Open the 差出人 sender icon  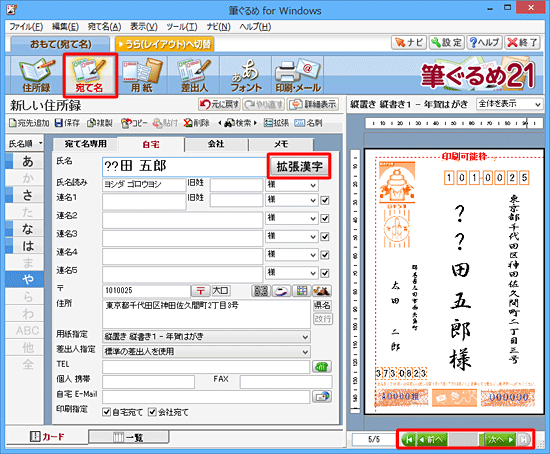(x=194, y=75)
